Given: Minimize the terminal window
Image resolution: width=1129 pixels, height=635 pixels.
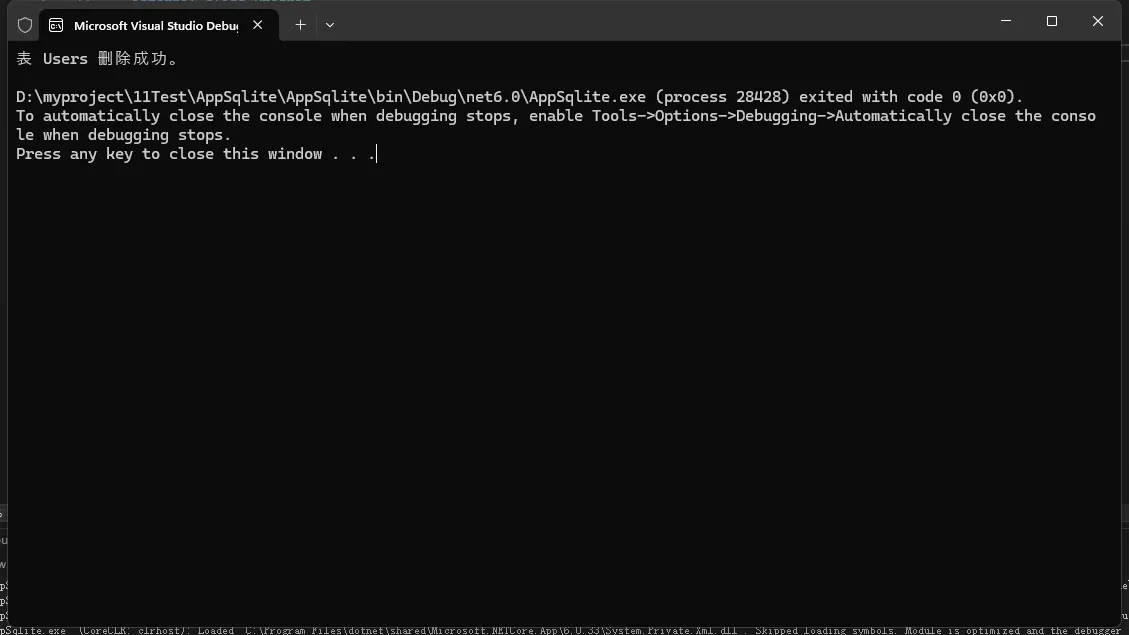Looking at the screenshot, I should (x=1006, y=22).
